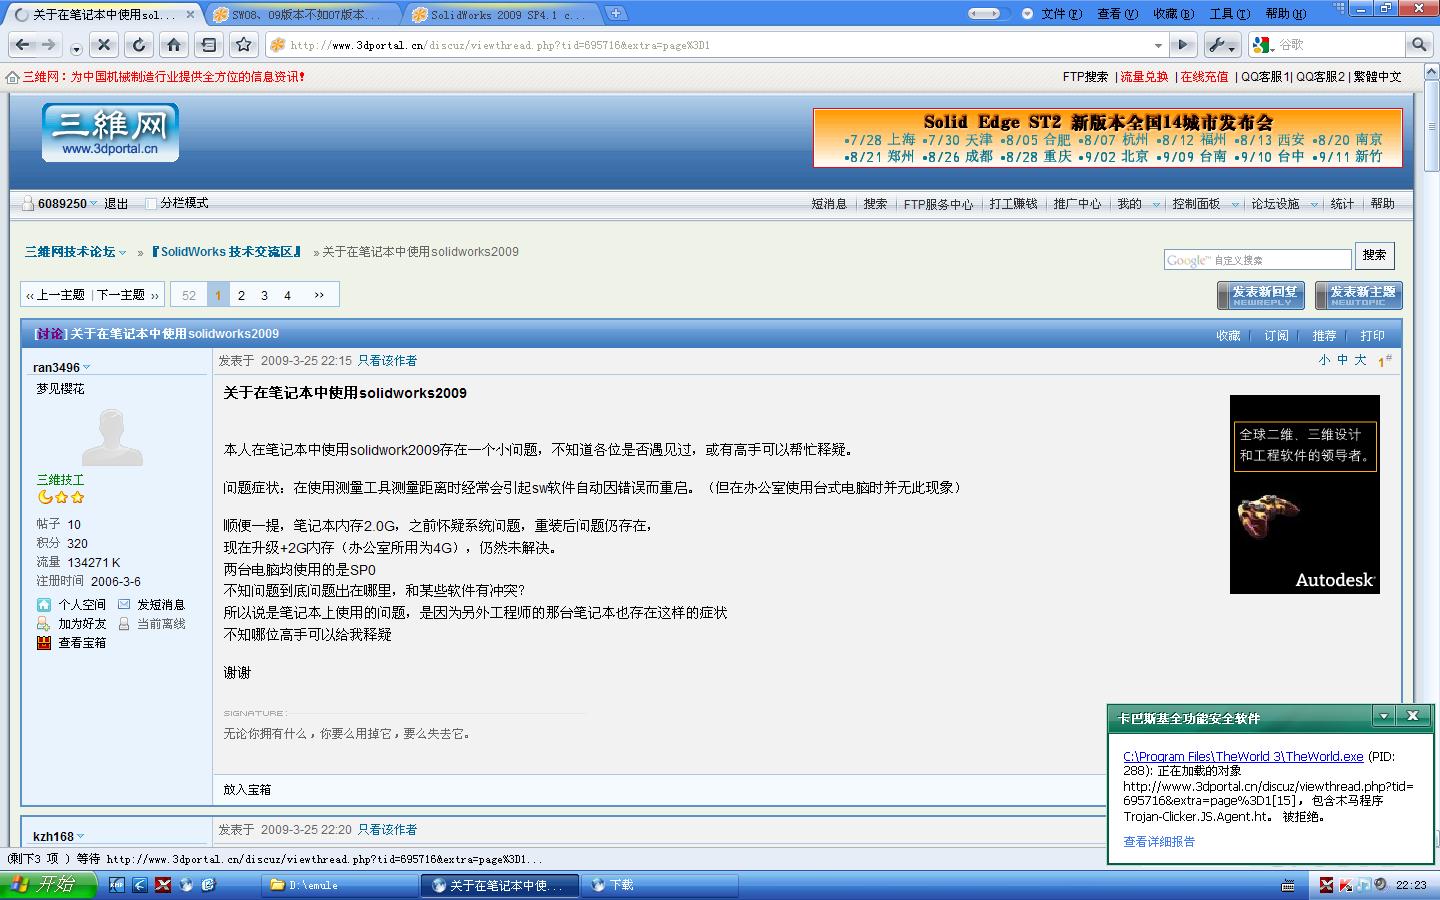Open a new tab with the plus button
Image resolution: width=1440 pixels, height=900 pixels.
pyautogui.click(x=616, y=14)
